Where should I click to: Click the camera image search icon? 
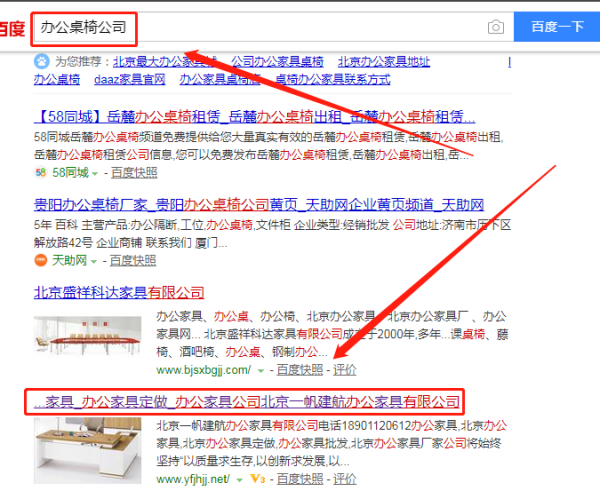coord(496,27)
